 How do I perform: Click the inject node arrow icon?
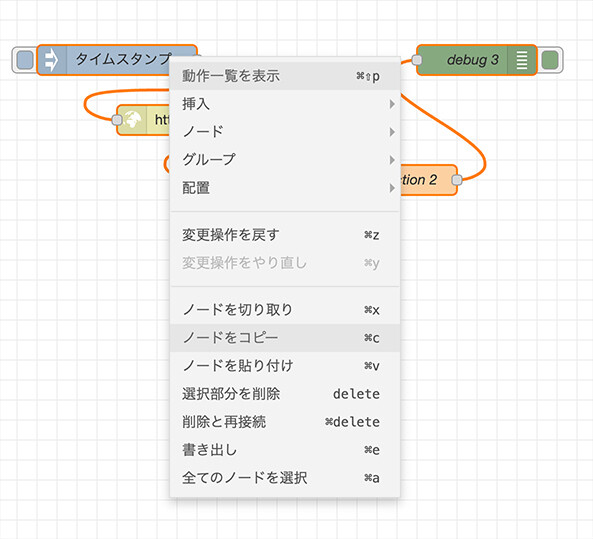point(51,60)
